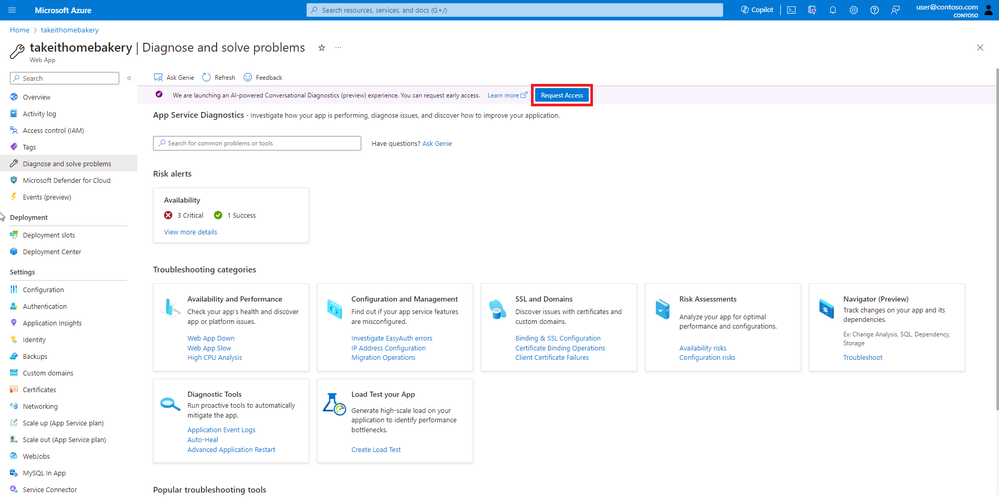The height and width of the screenshot is (500, 999).
Task: Open Certificate Binding Operations link
Action: click(561, 348)
